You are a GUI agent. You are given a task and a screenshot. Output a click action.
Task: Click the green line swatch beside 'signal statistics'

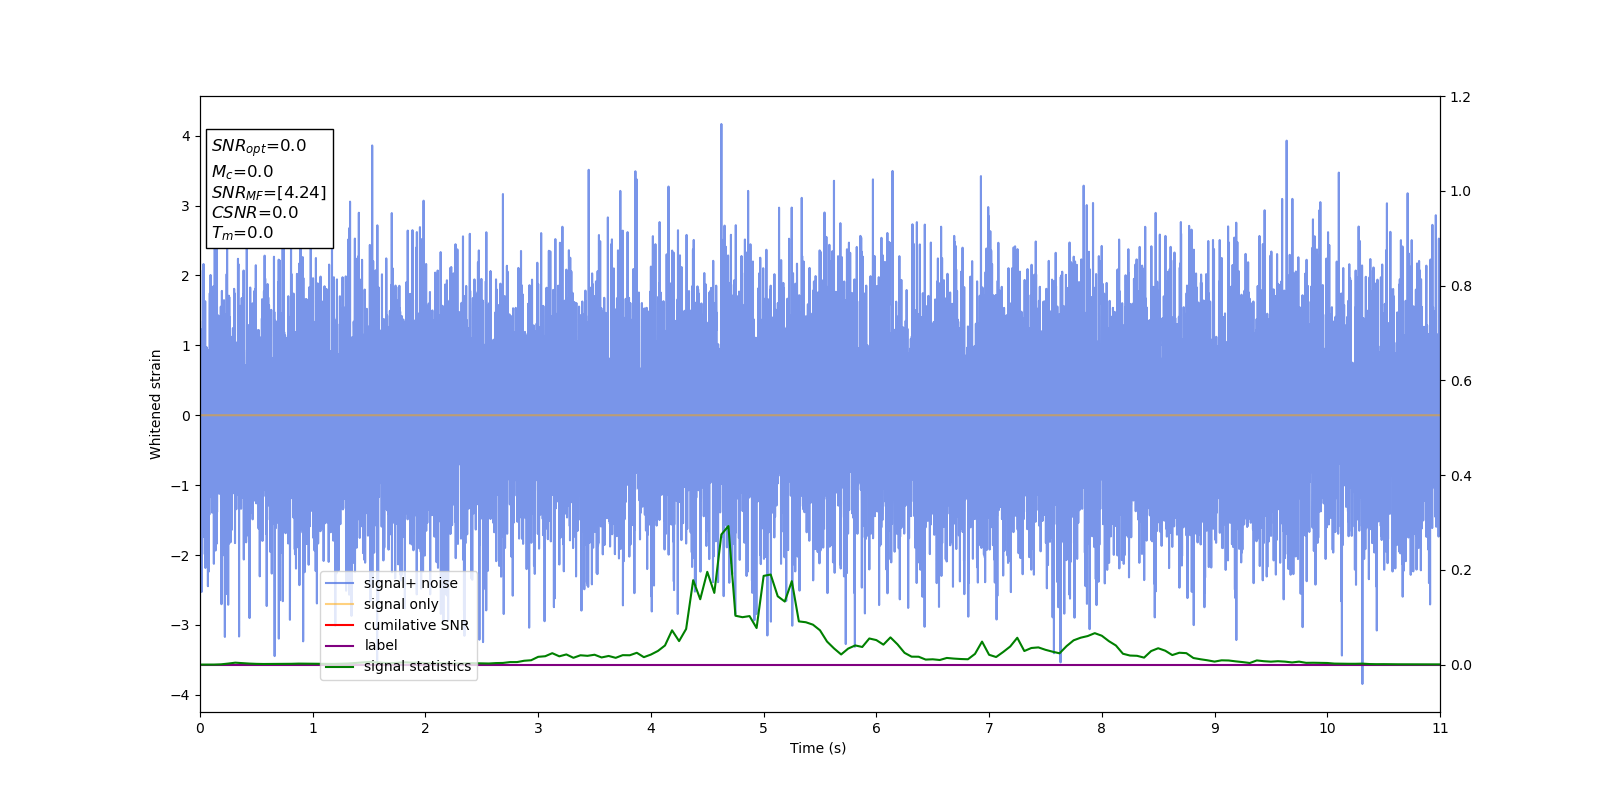click(340, 666)
